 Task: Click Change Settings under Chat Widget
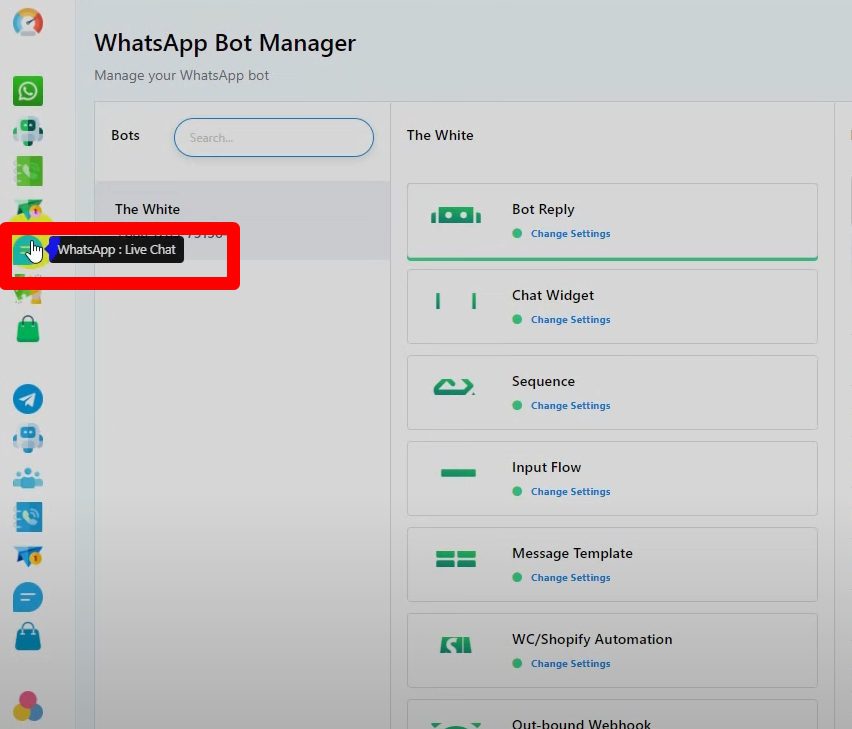click(570, 320)
